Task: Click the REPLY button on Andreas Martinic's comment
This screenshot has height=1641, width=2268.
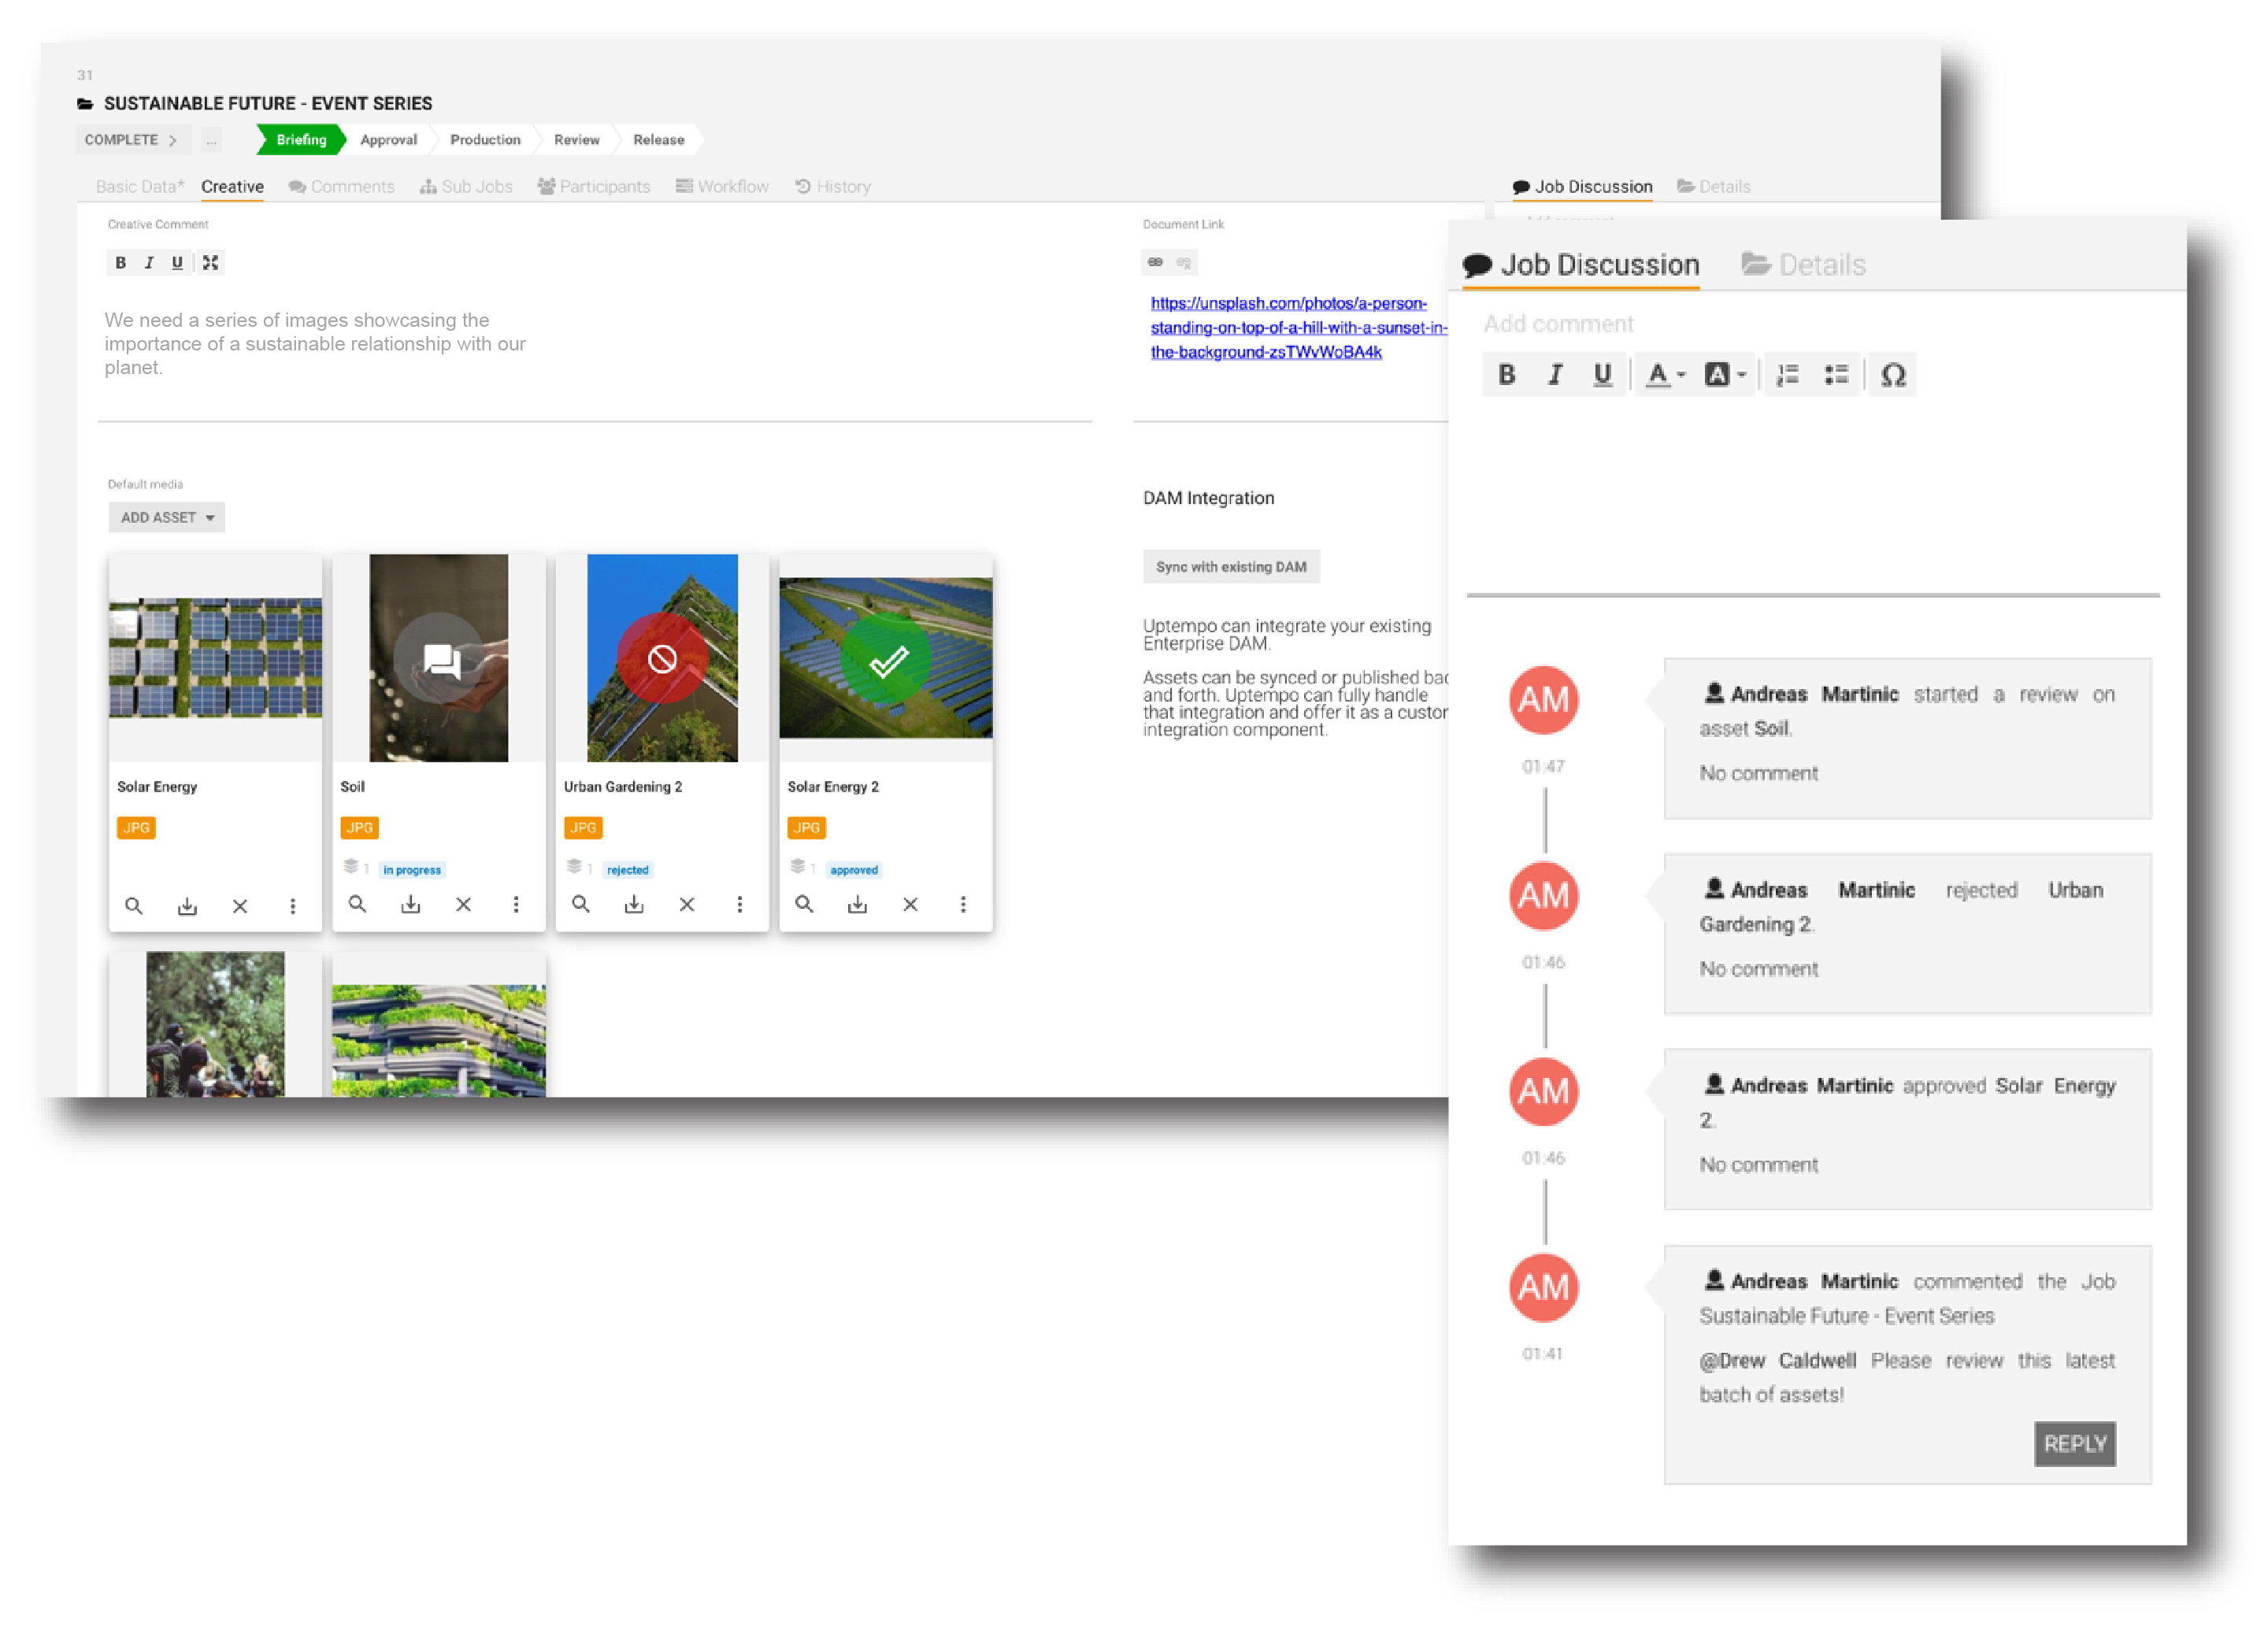Action: tap(2075, 1443)
